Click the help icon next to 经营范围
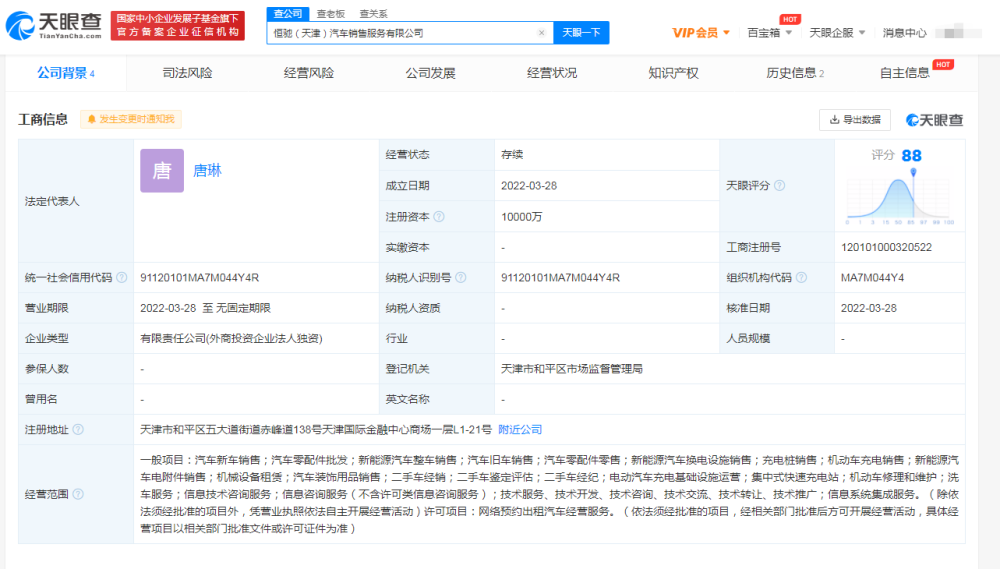 (78, 494)
